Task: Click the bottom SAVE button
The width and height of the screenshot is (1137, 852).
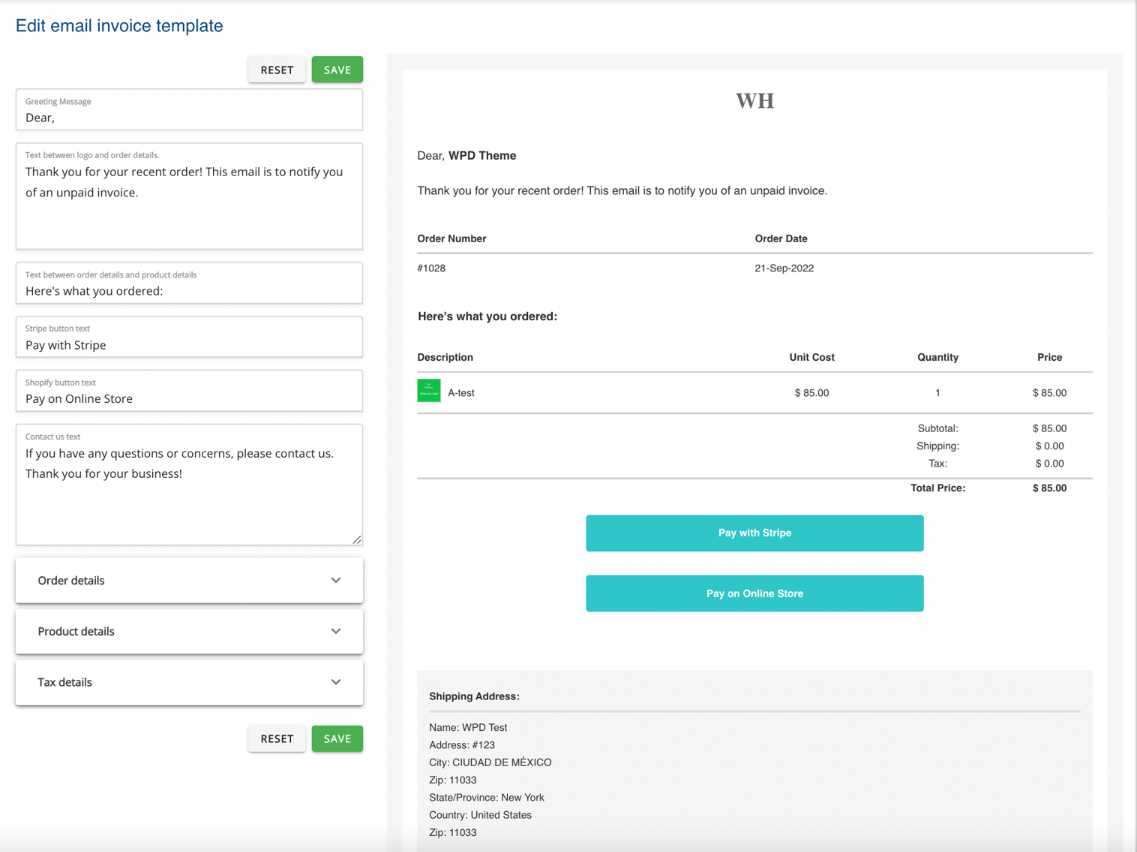Action: (x=337, y=739)
